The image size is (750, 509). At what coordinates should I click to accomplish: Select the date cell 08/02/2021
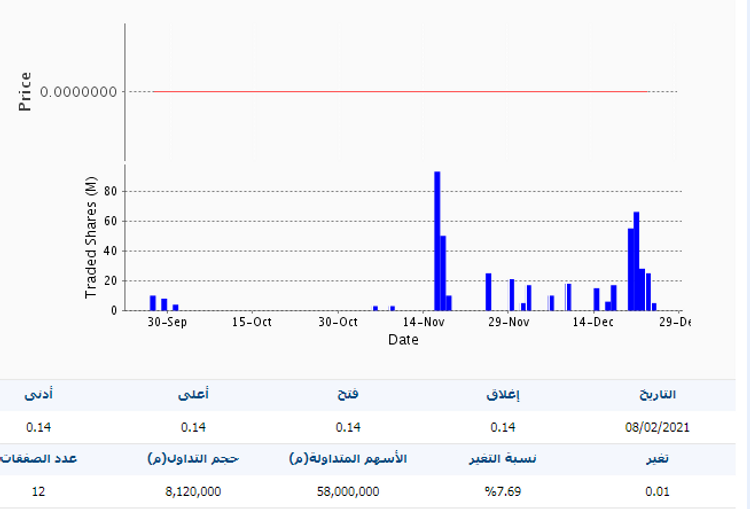[656, 427]
